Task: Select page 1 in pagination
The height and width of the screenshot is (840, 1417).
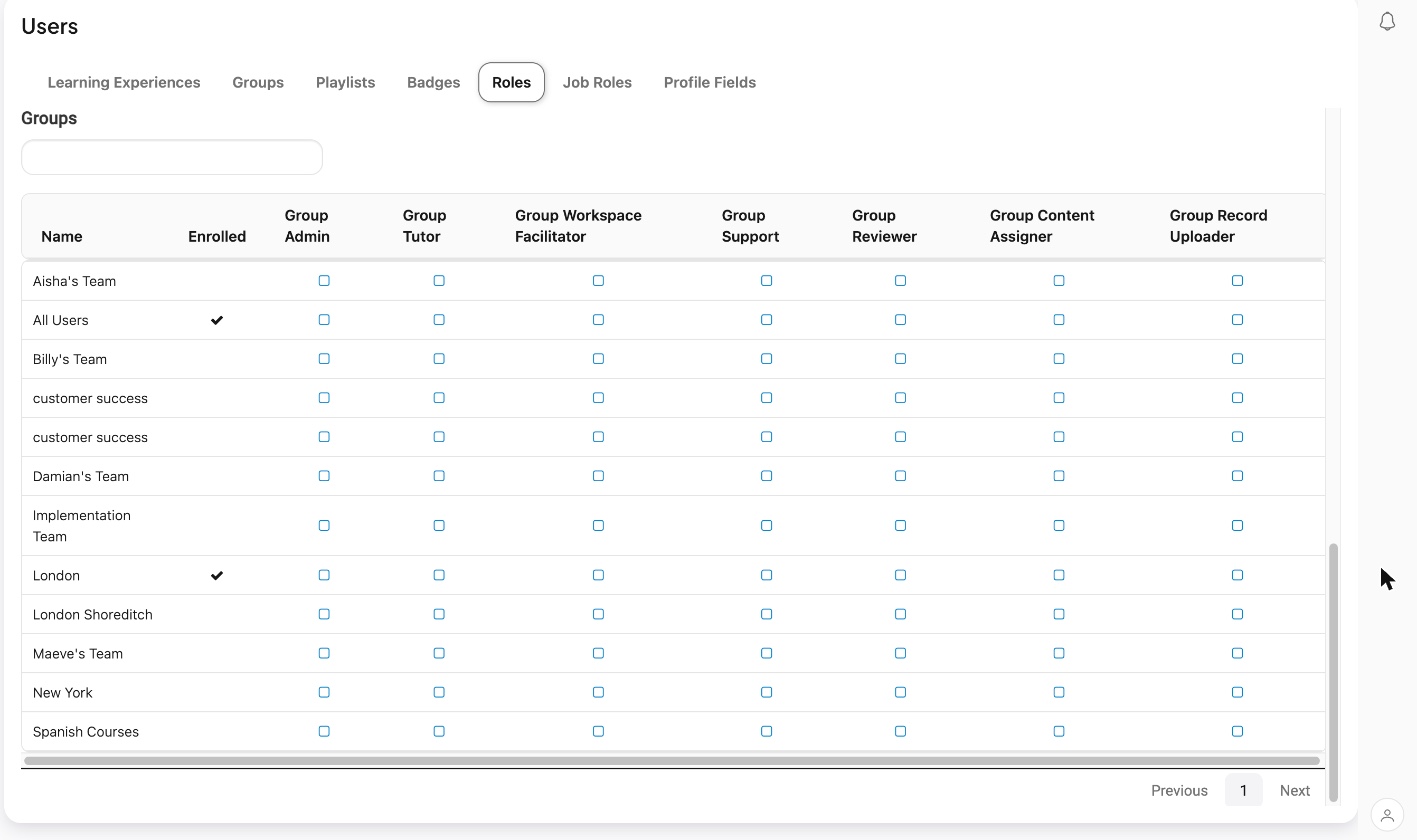Action: [1243, 790]
